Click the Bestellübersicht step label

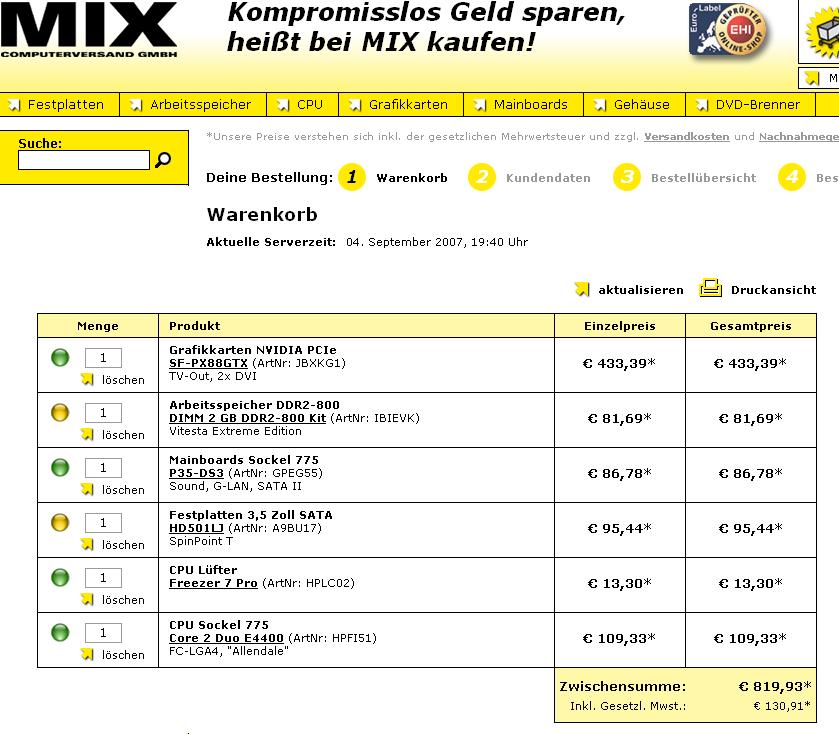[x=704, y=178]
